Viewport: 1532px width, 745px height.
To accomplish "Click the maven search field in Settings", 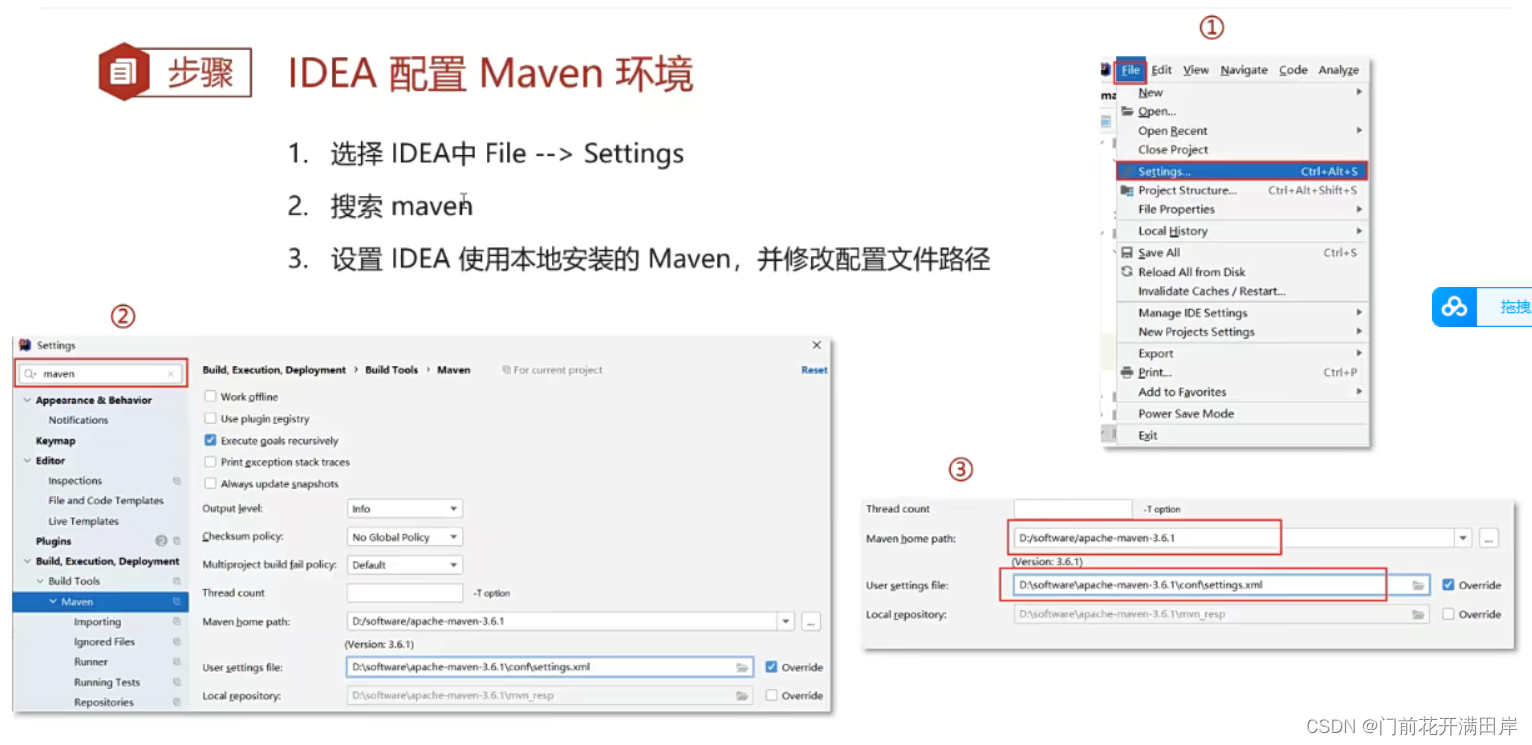I will pos(102,374).
